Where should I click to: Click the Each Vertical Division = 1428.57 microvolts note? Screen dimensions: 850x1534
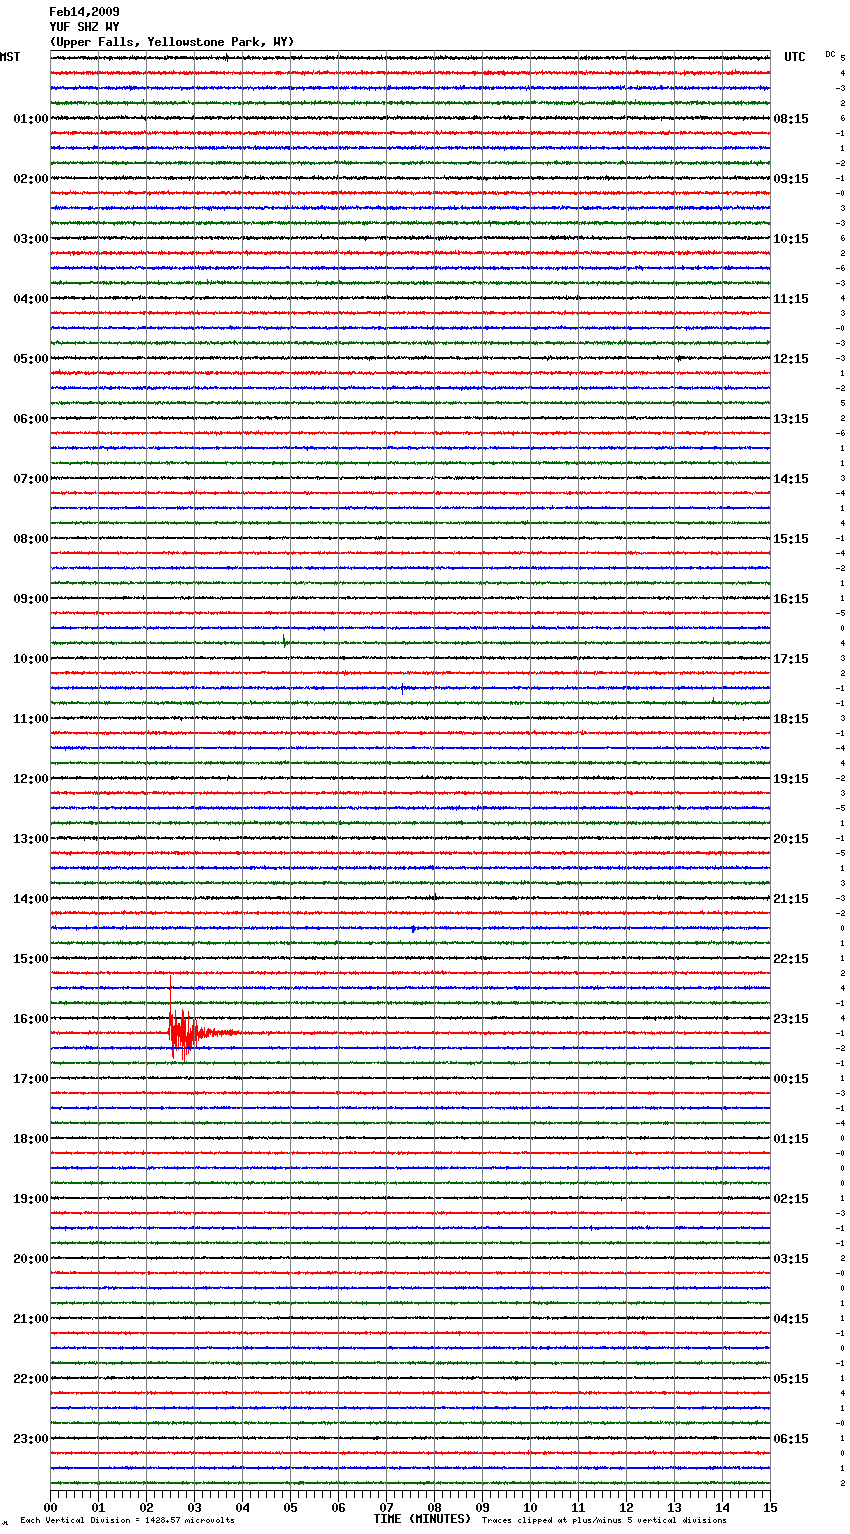pyautogui.click(x=128, y=1521)
